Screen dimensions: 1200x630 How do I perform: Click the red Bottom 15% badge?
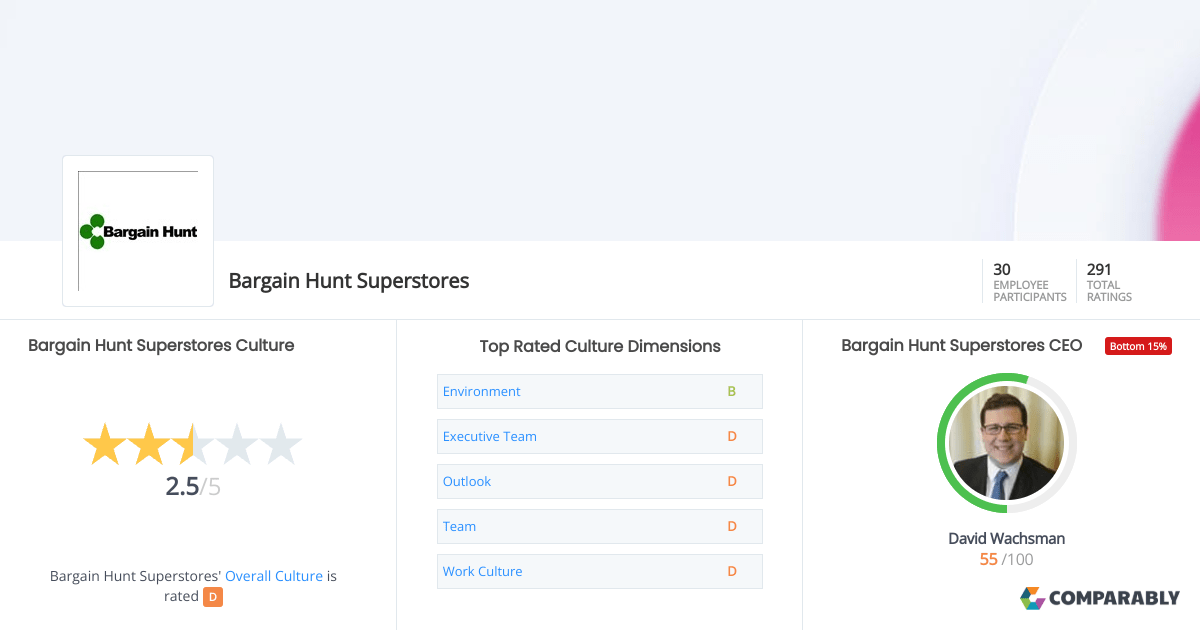click(1138, 345)
